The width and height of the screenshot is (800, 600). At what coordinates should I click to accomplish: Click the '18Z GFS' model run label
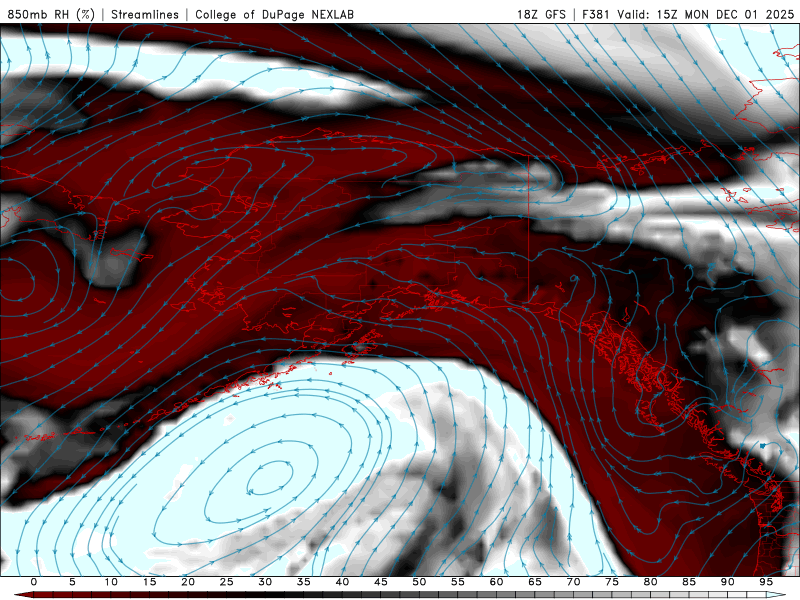[x=541, y=14]
